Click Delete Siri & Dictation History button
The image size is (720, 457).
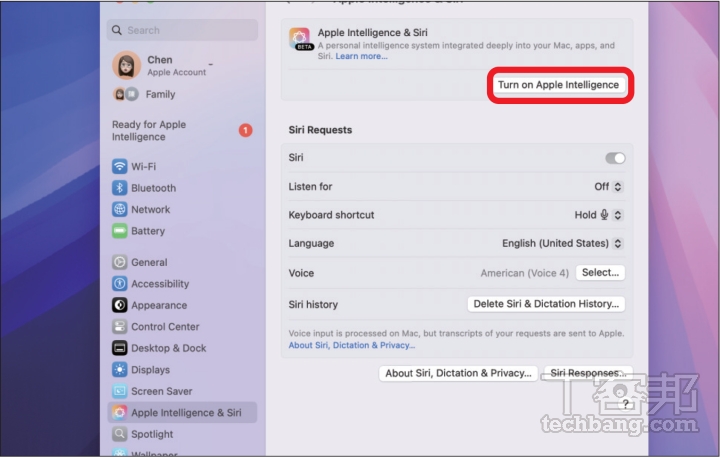(x=546, y=304)
